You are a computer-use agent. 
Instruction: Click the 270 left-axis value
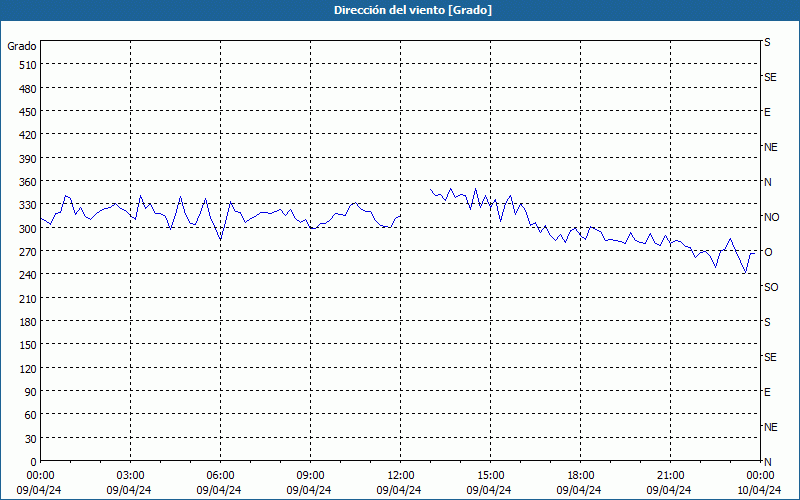(x=28, y=252)
